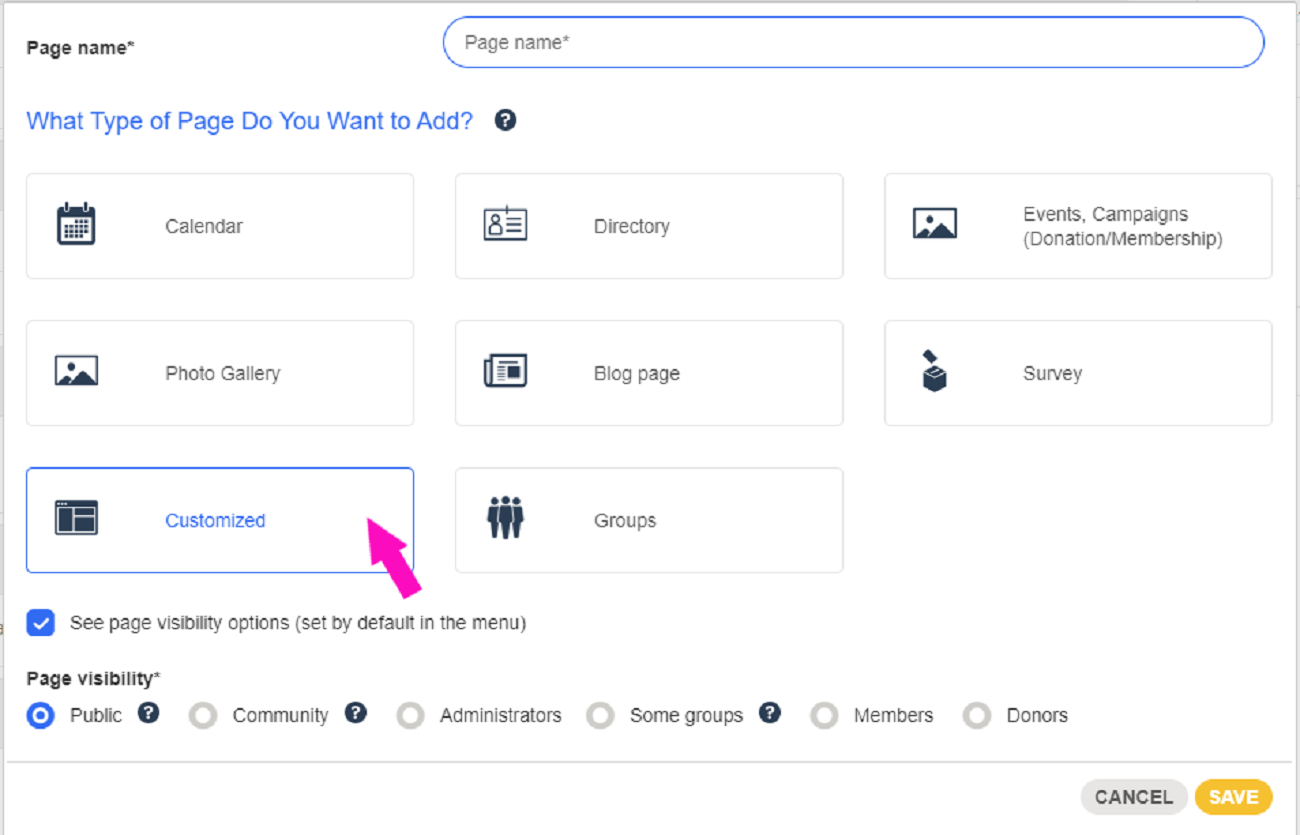Screen dimensions: 1300x835
Task: Switch visibility to Community
Action: (x=203, y=715)
